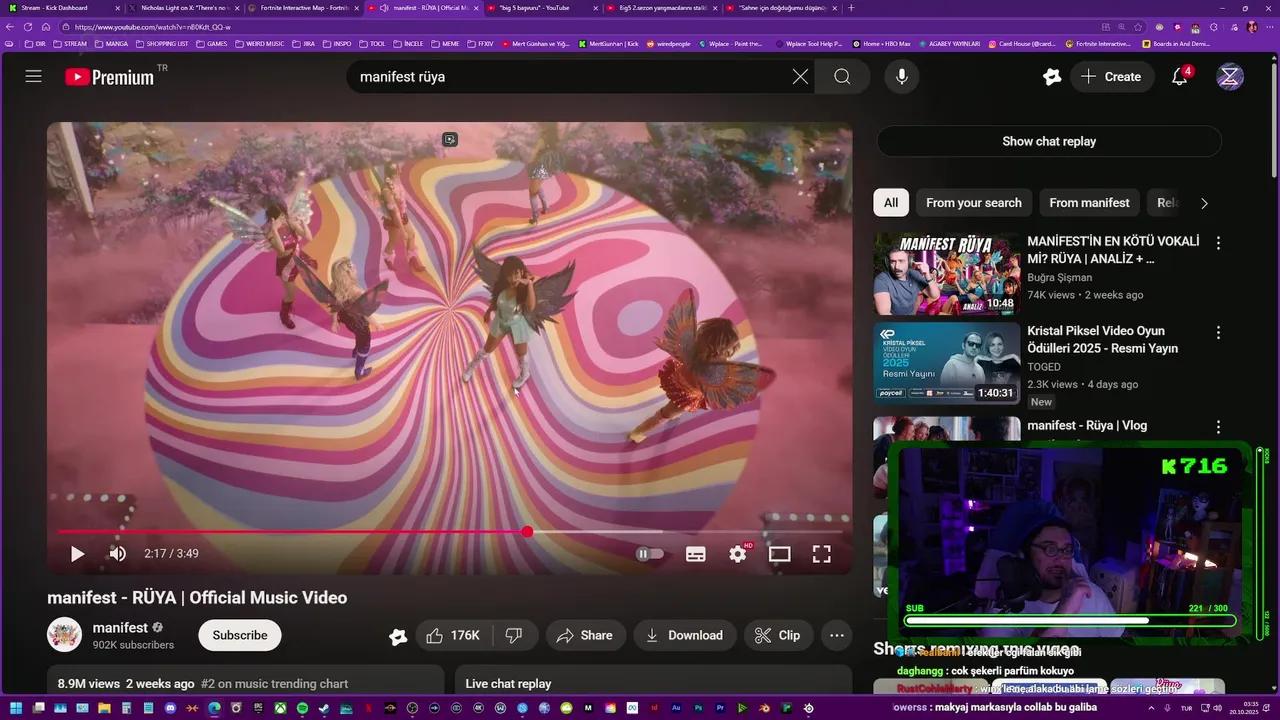The image size is (1280, 720).
Task: Open Discord from the taskbar
Action: click(x=170, y=708)
